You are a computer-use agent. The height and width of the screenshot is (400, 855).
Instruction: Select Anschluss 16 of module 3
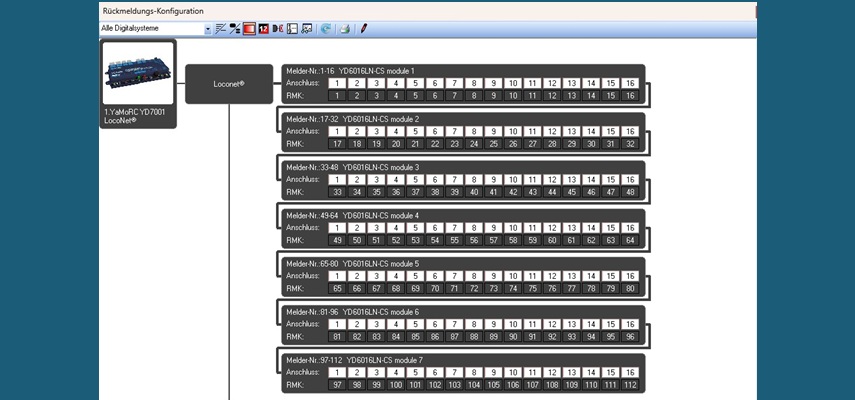(629, 180)
